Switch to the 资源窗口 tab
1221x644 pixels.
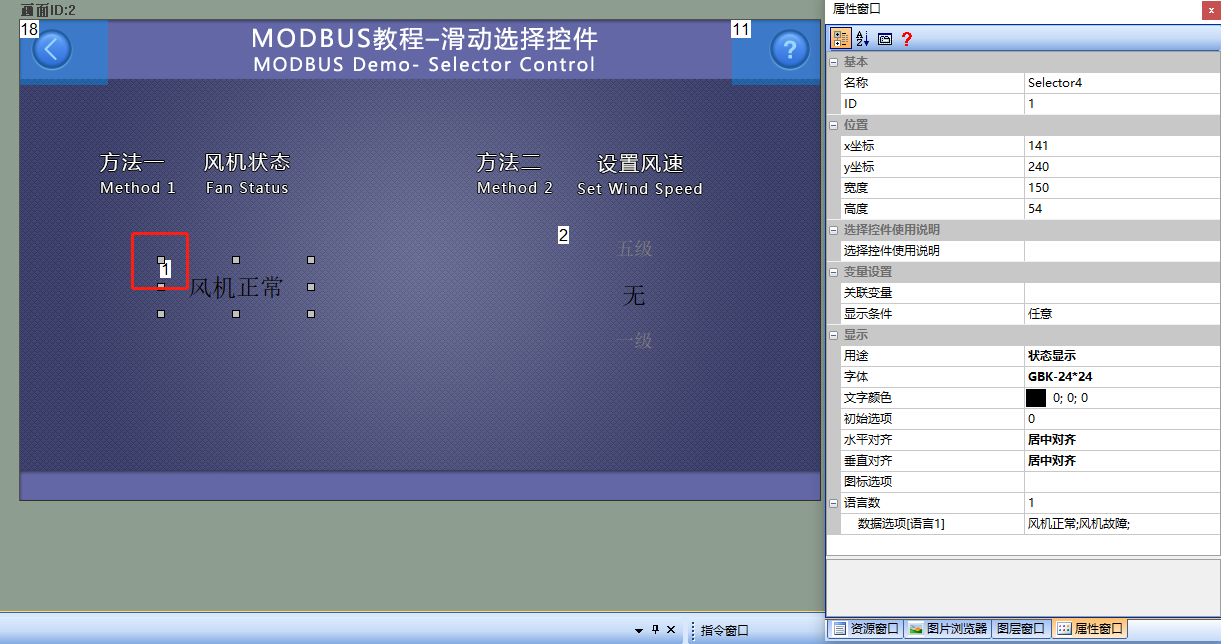[866, 629]
